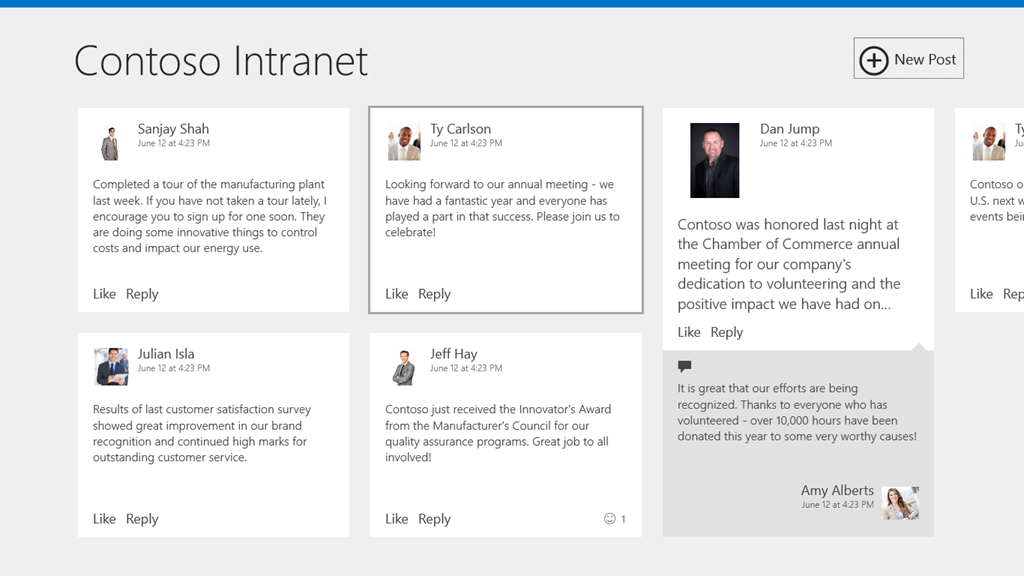
Task: Reply to Sanjay Shah's post
Action: (142, 294)
